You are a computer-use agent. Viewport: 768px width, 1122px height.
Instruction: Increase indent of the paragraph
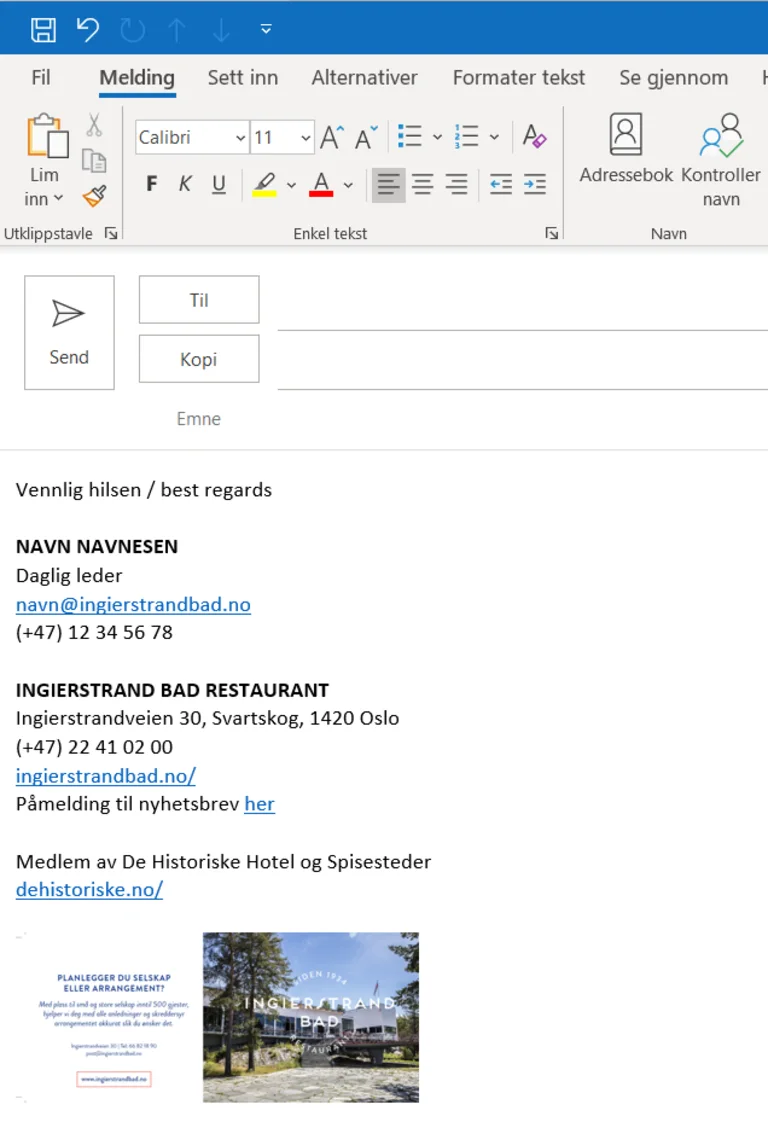pos(535,184)
